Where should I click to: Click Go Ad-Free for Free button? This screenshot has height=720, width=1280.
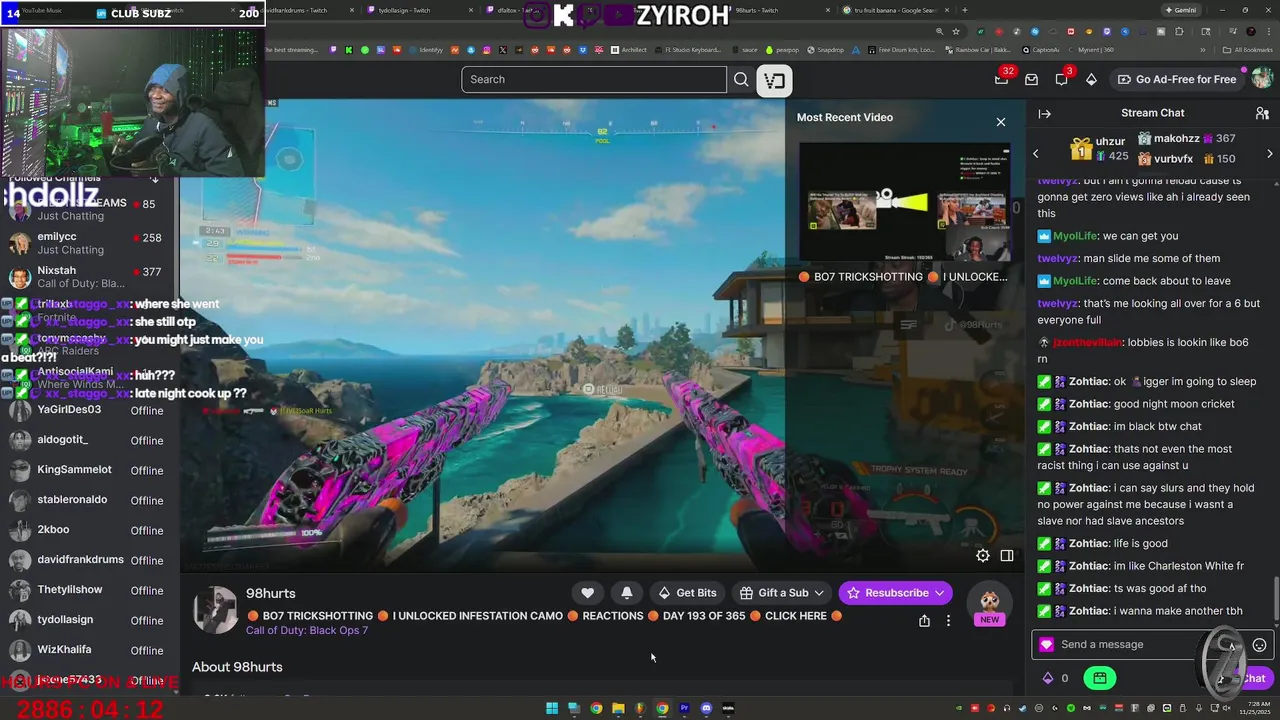1176,79
